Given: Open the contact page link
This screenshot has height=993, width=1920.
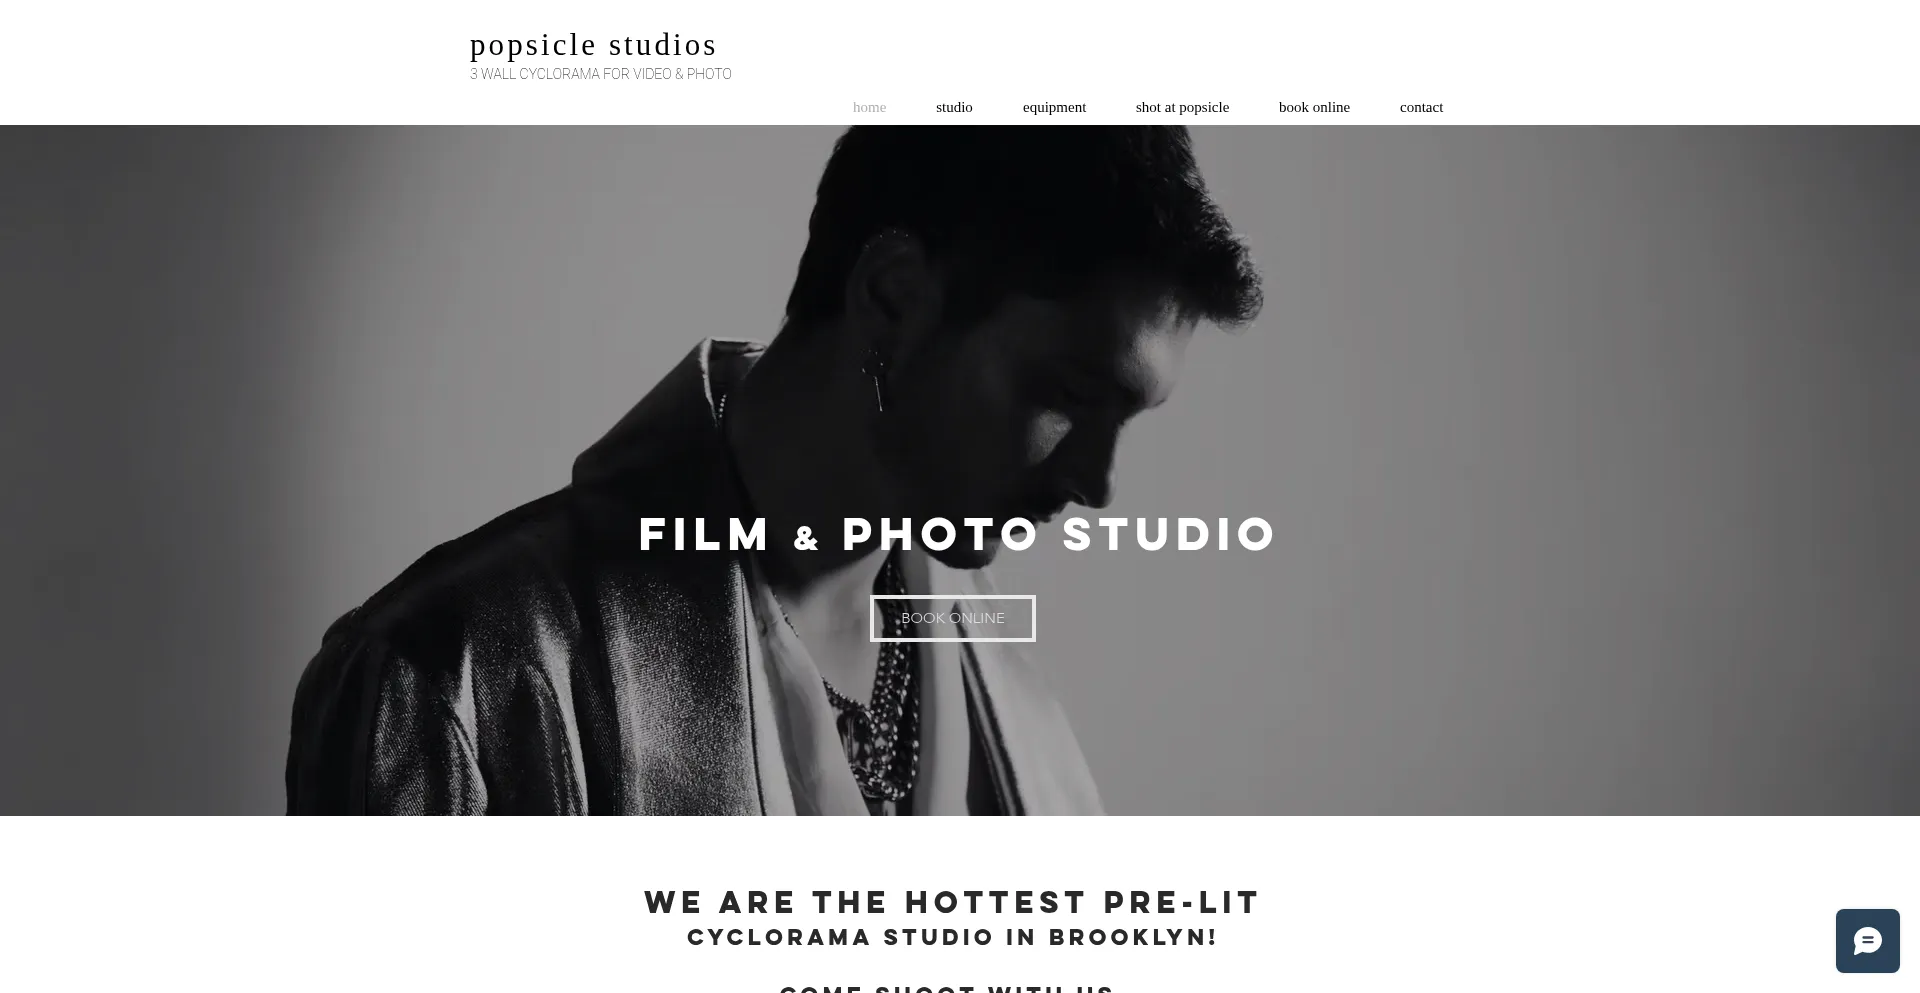Looking at the screenshot, I should [1421, 107].
